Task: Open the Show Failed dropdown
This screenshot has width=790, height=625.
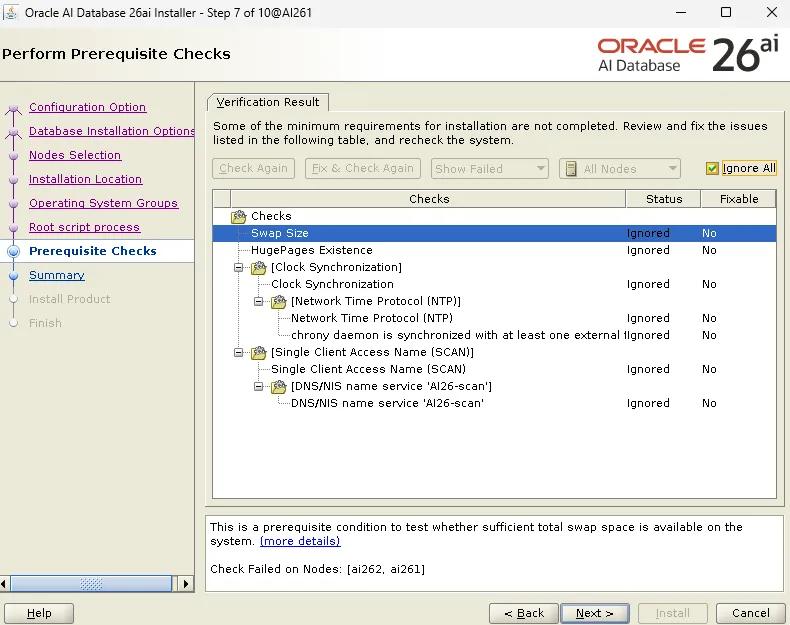Action: [489, 169]
